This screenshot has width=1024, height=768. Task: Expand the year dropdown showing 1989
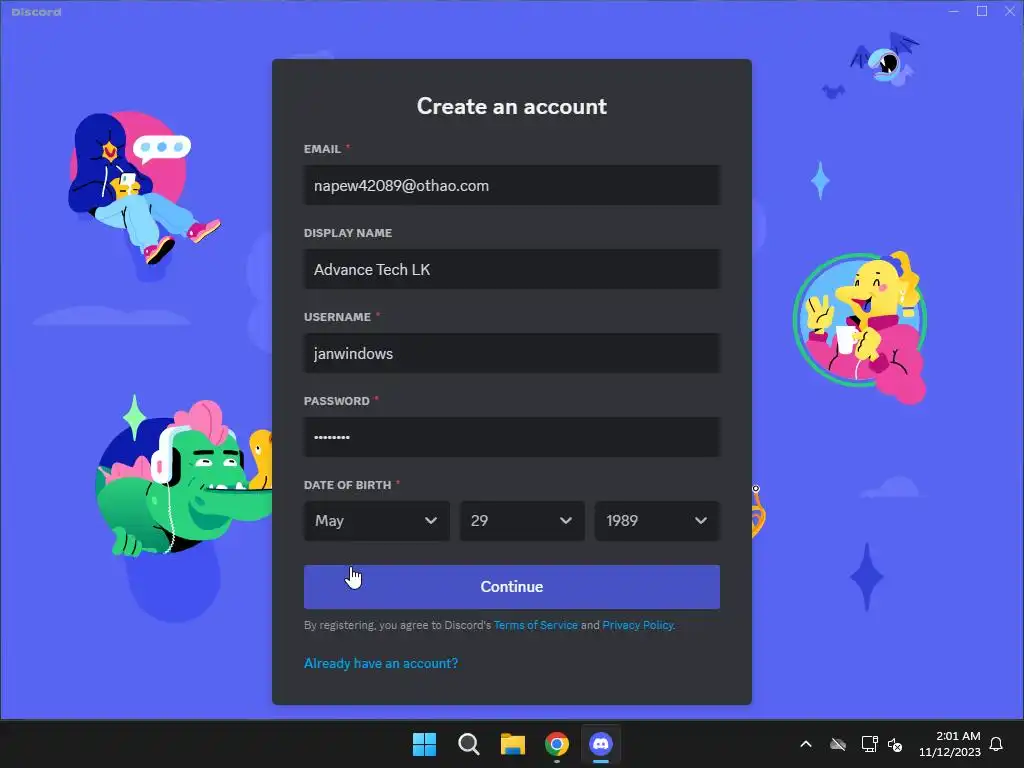657,520
